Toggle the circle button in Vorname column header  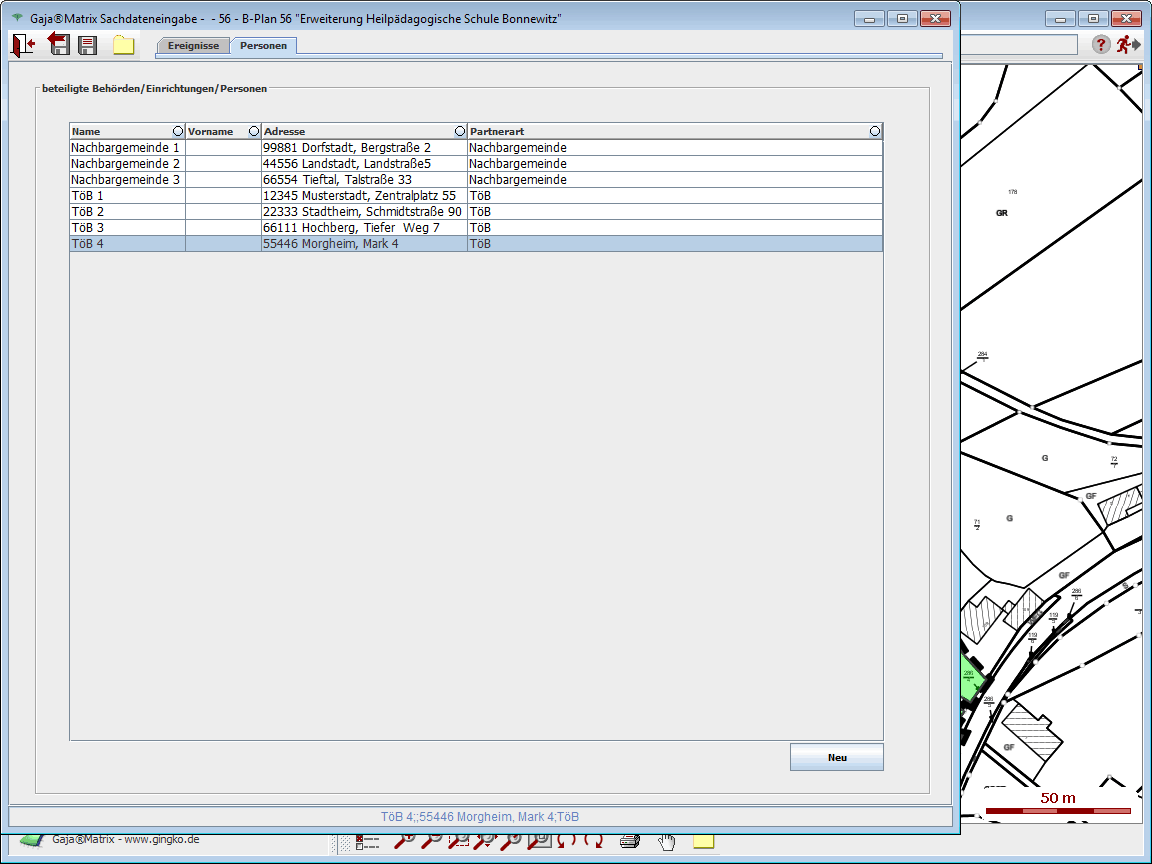[253, 131]
